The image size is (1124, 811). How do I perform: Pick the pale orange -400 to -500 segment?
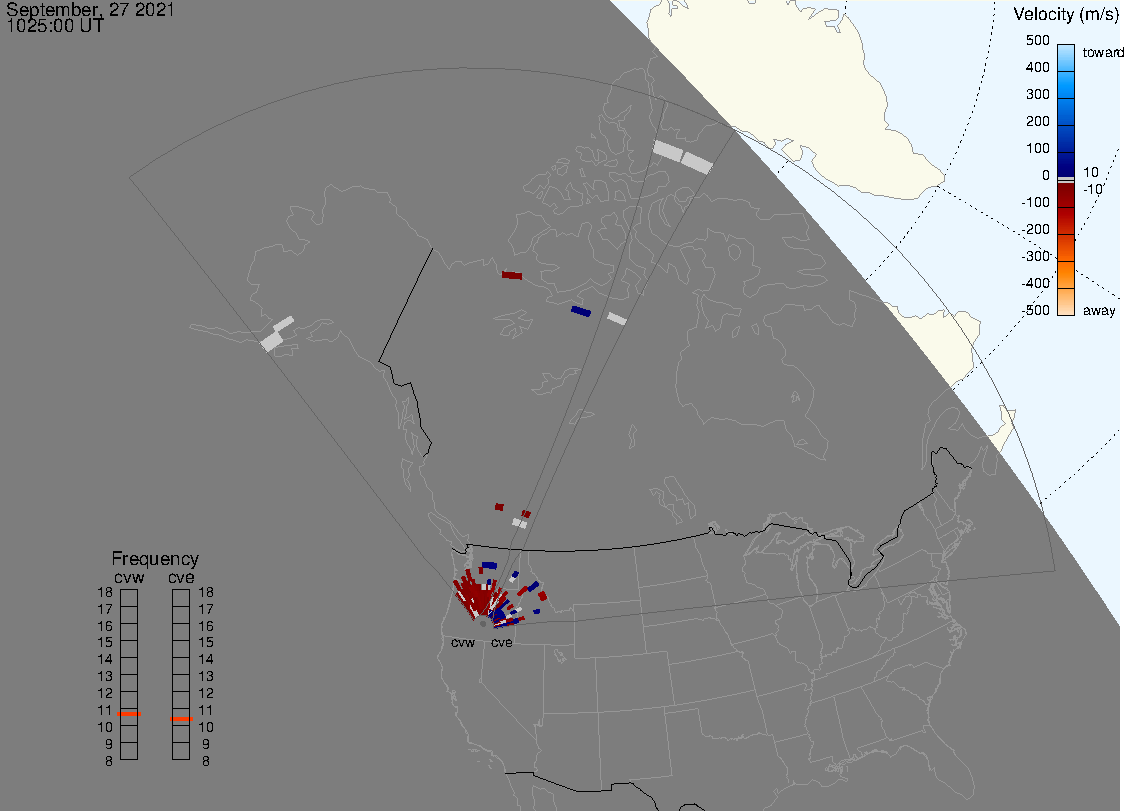point(1066,302)
